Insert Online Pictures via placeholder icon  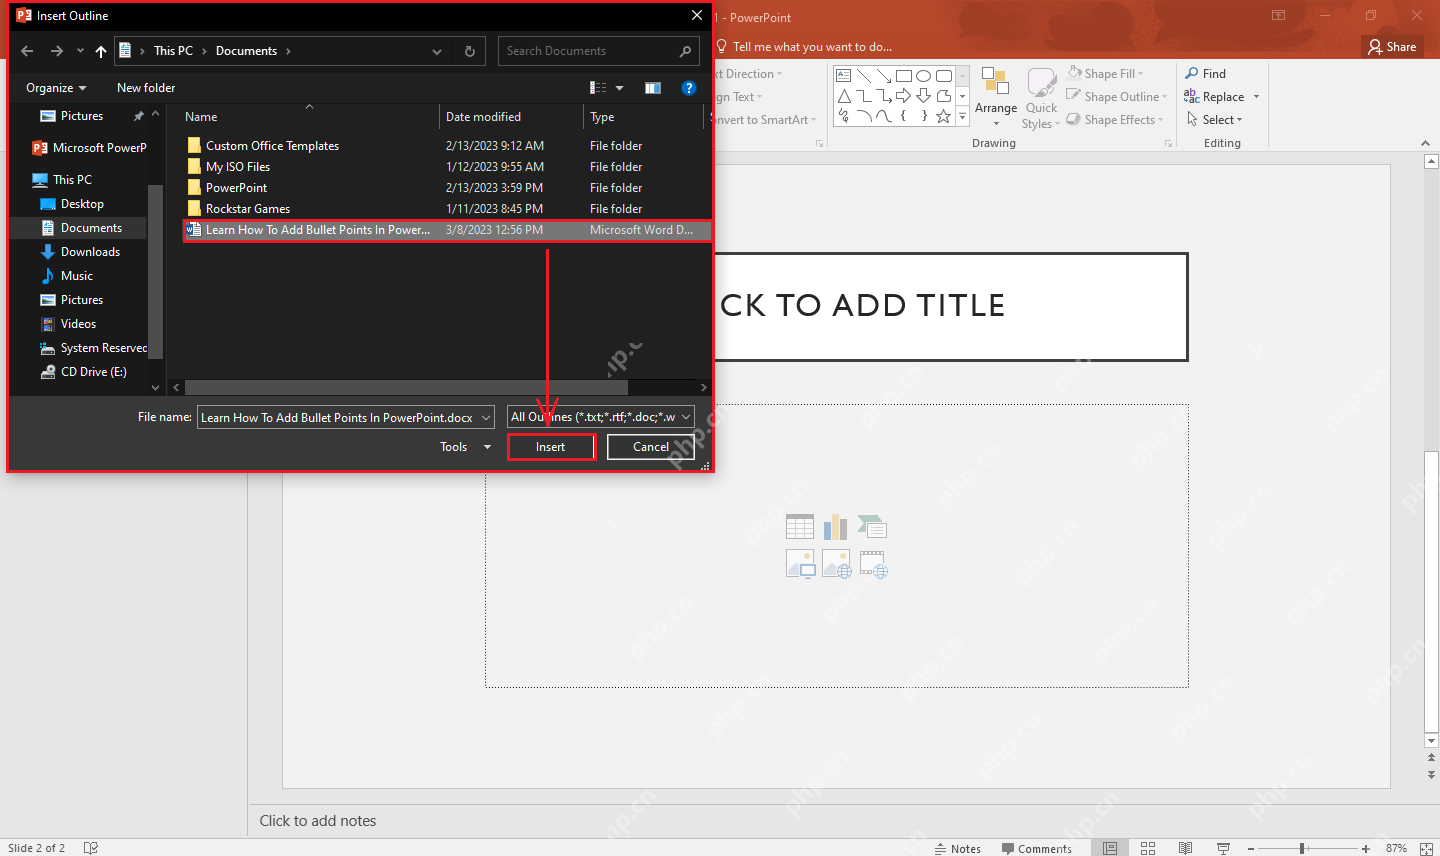coord(836,564)
